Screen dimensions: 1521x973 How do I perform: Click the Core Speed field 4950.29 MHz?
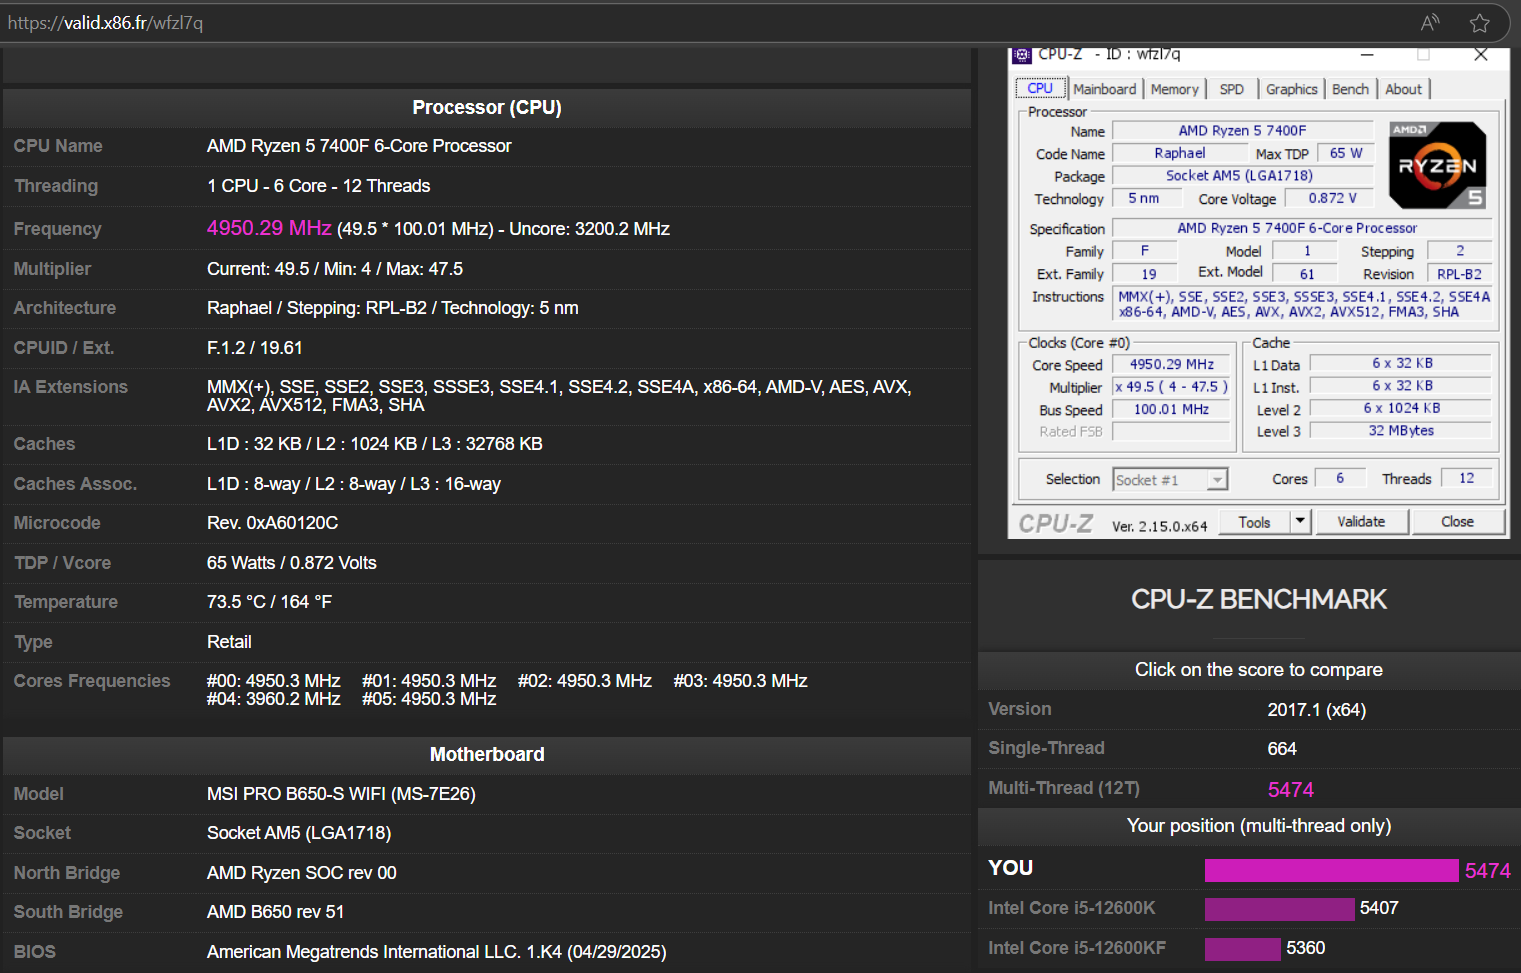1172,365
